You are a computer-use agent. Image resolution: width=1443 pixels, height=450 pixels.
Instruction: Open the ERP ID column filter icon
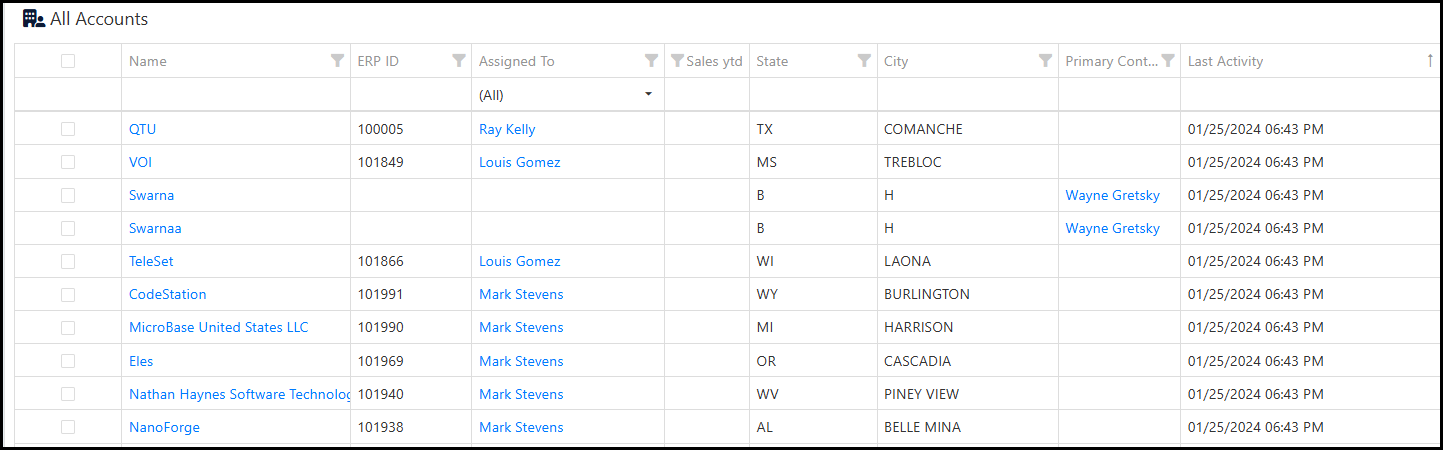(x=458, y=61)
